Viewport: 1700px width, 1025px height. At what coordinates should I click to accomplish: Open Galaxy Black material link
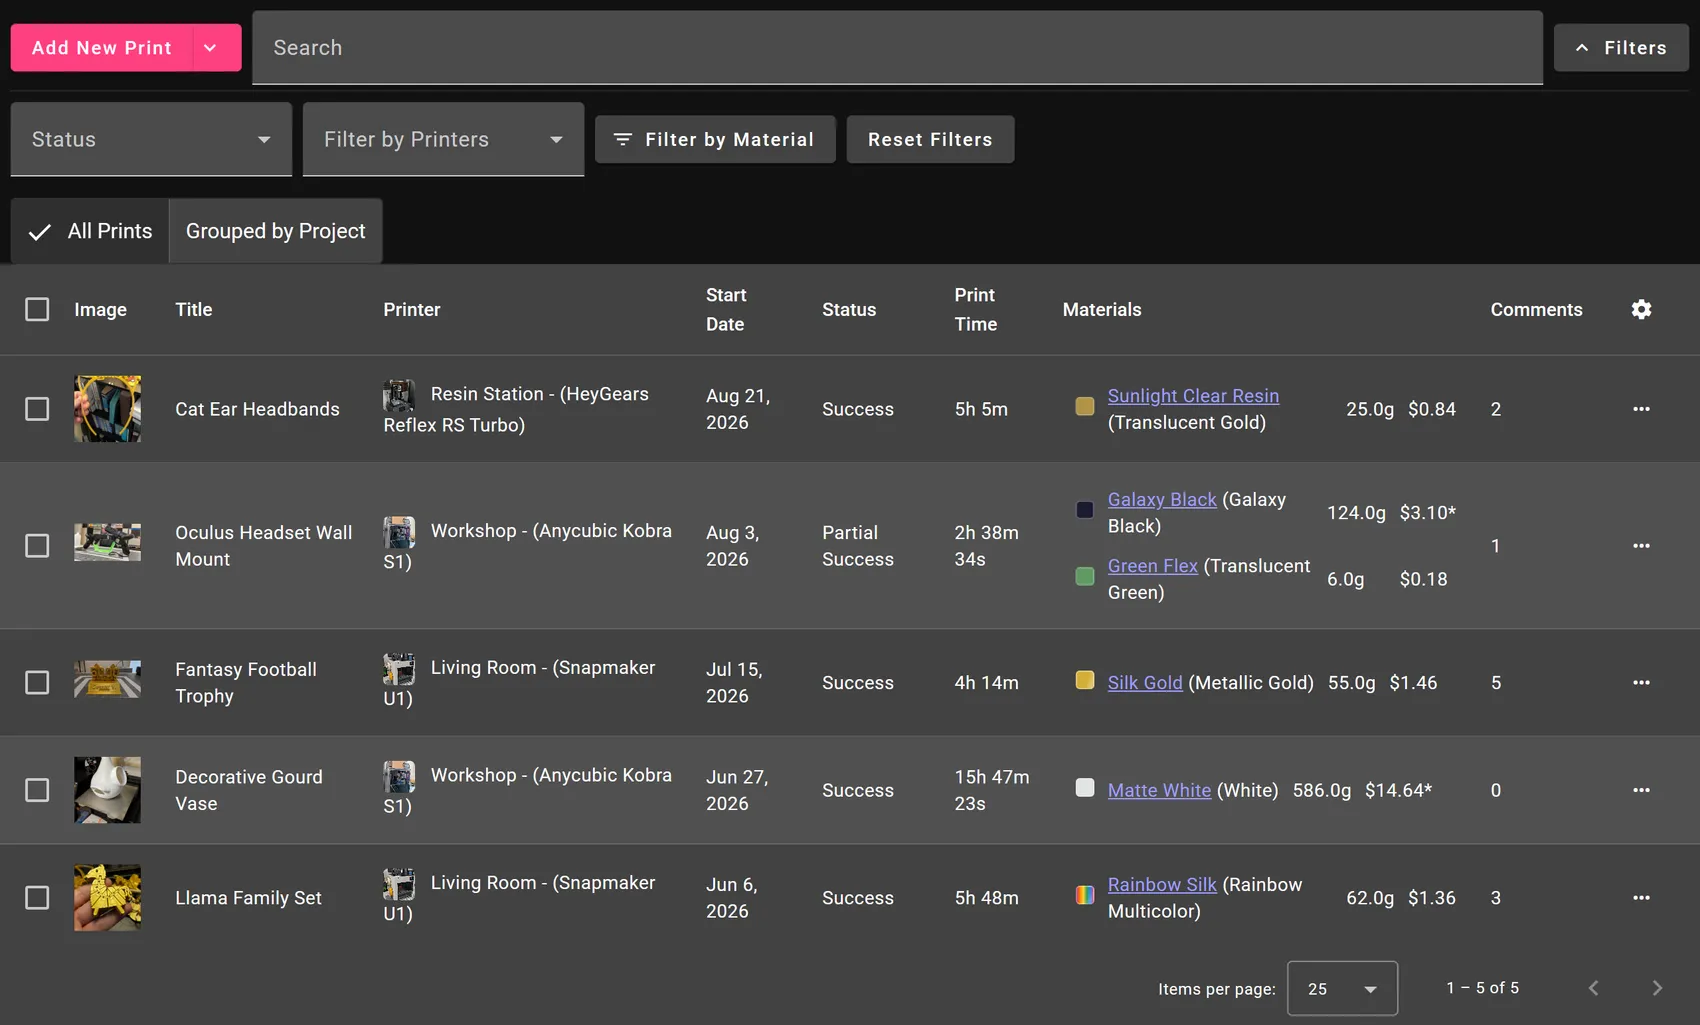coord(1162,499)
